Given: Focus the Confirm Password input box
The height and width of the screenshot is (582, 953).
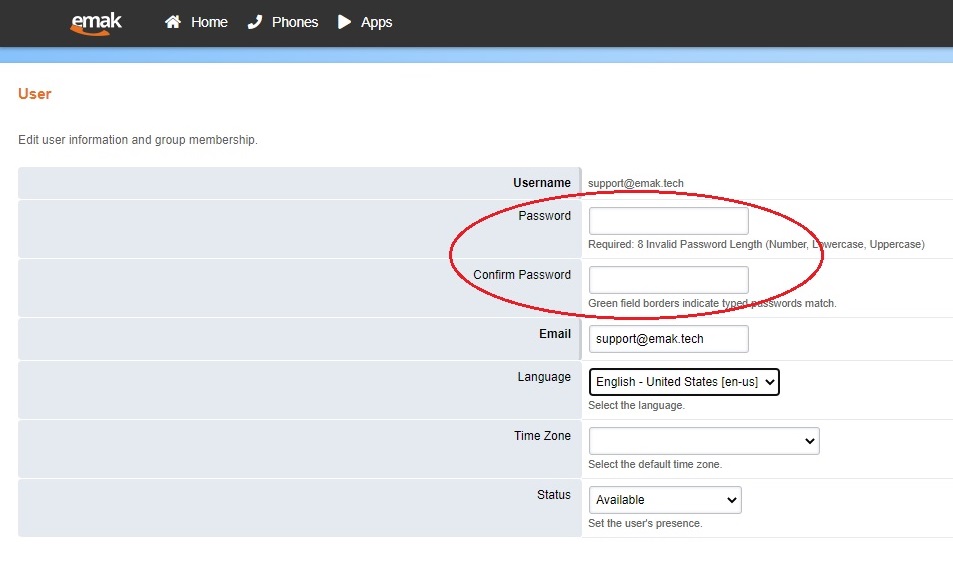Looking at the screenshot, I should [668, 279].
